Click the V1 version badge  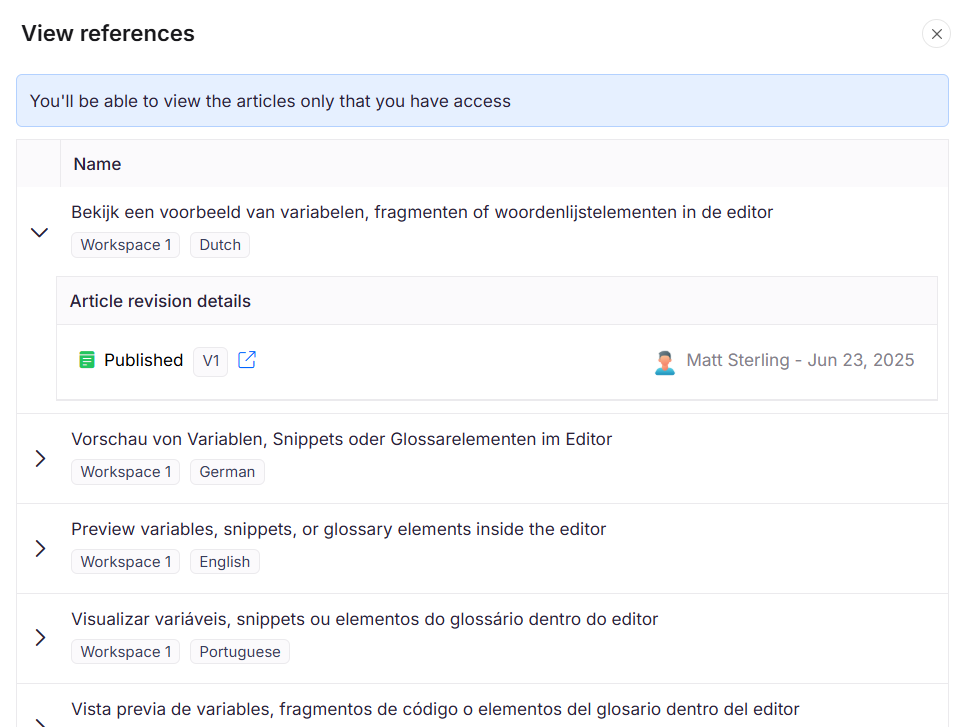click(x=210, y=361)
